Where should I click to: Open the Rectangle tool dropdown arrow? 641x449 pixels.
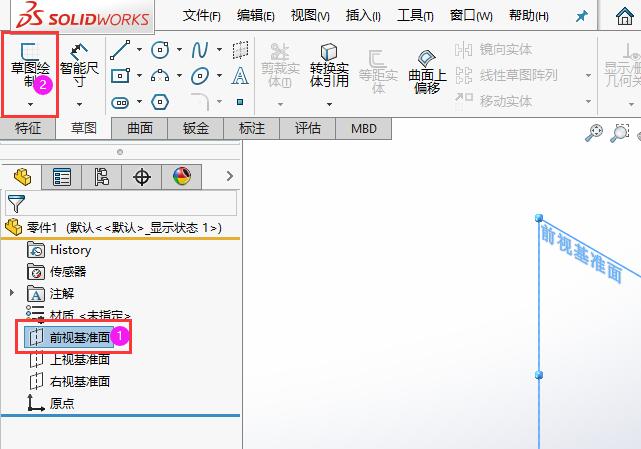pos(139,76)
